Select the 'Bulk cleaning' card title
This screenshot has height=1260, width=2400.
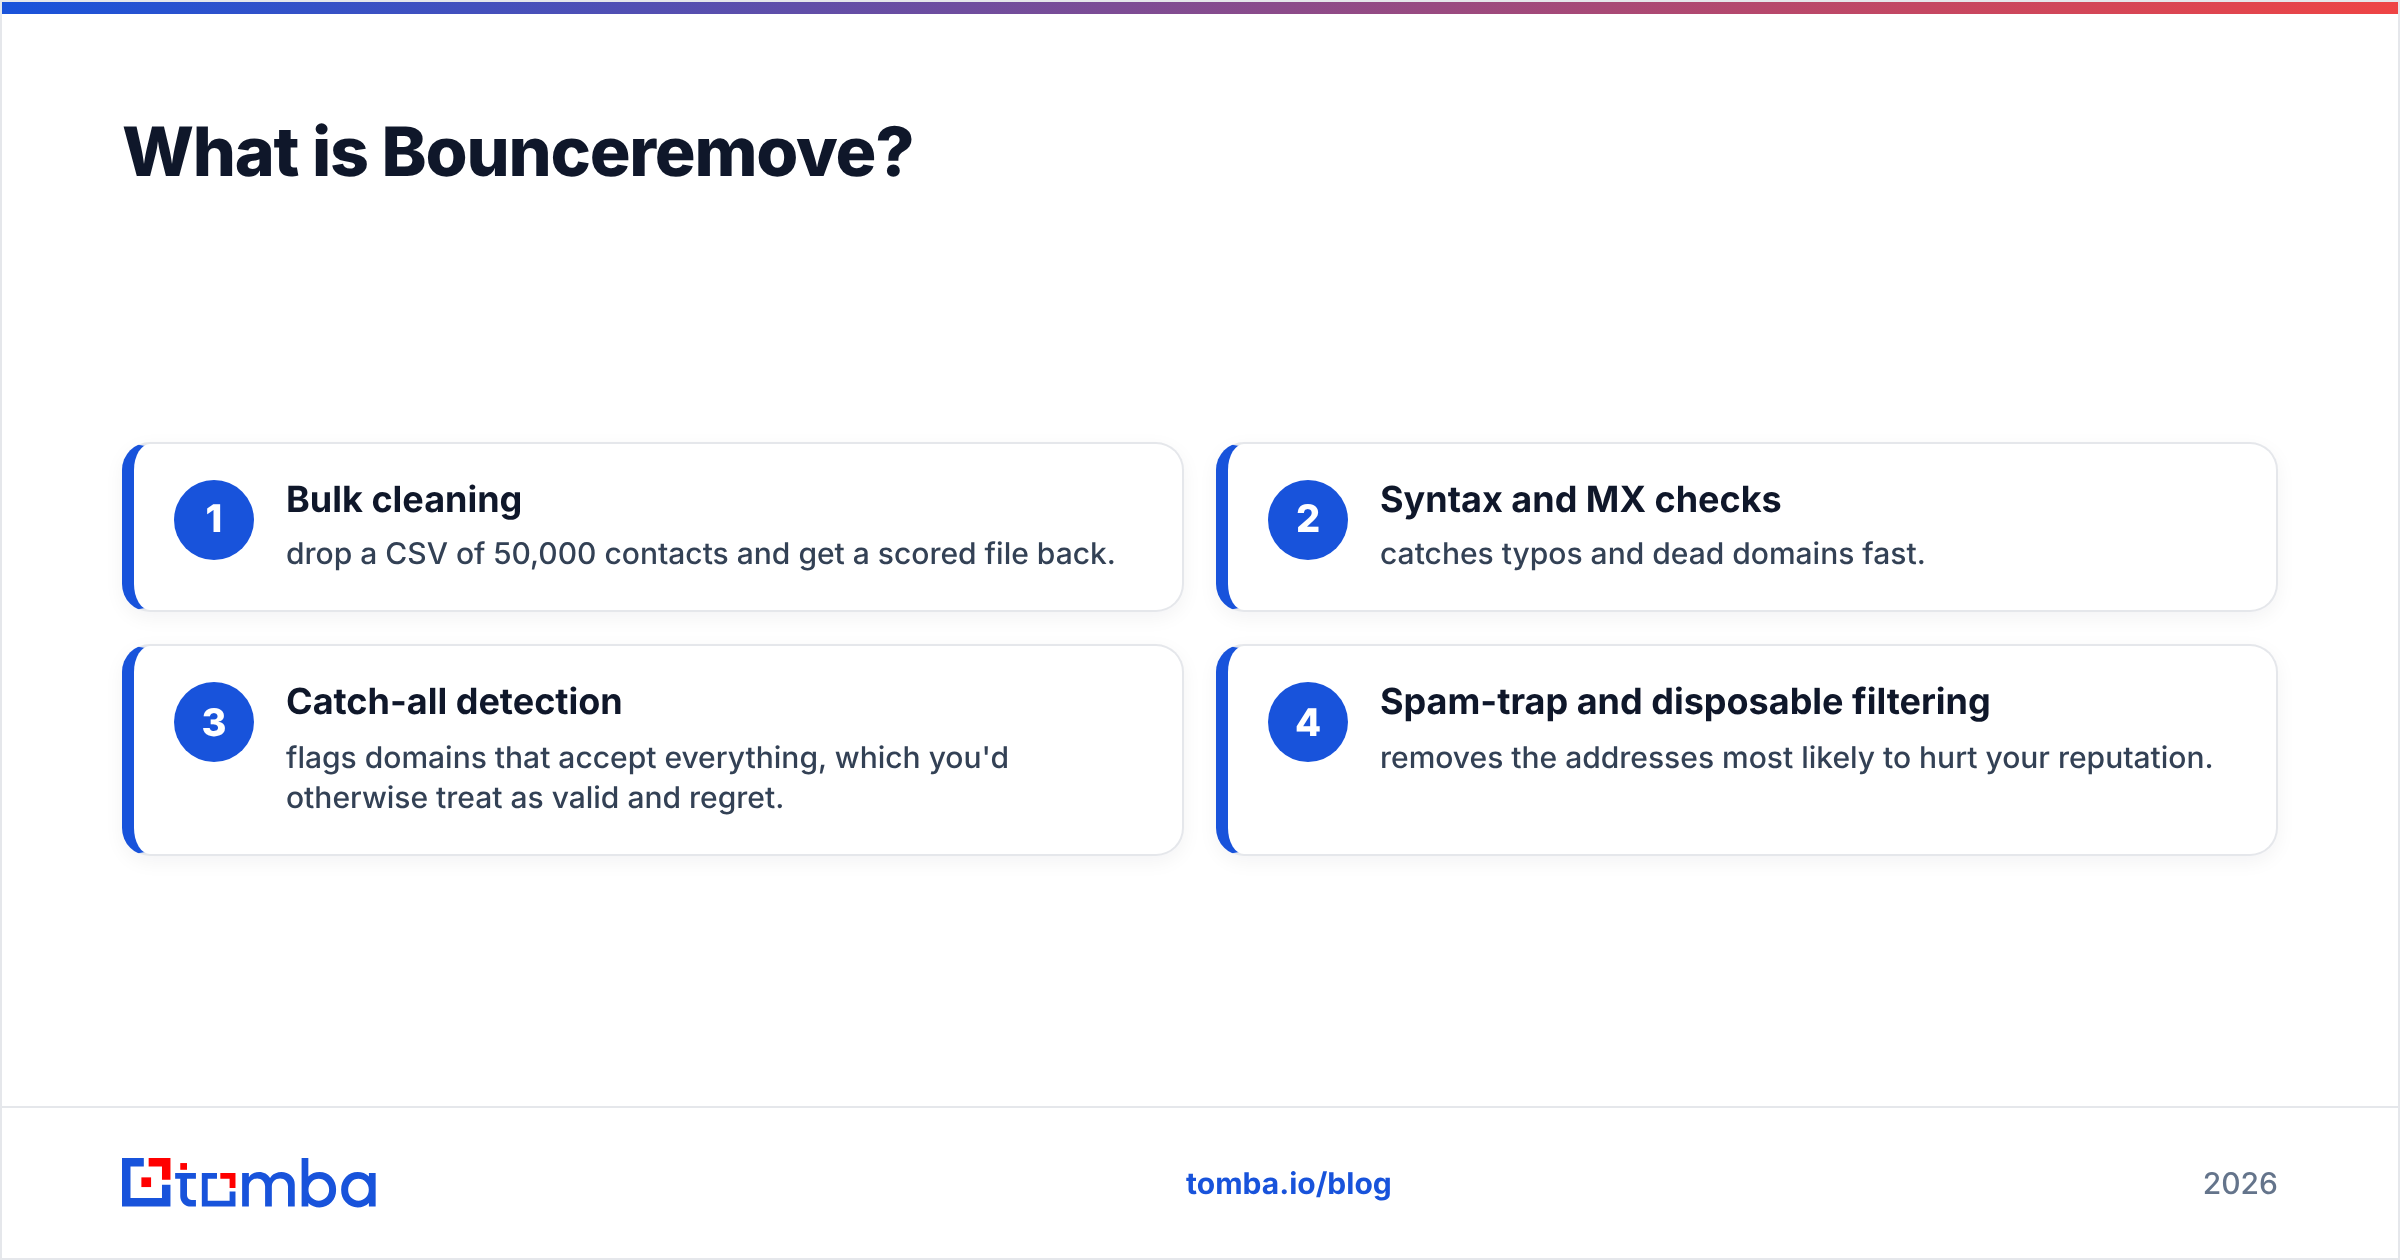[x=404, y=500]
